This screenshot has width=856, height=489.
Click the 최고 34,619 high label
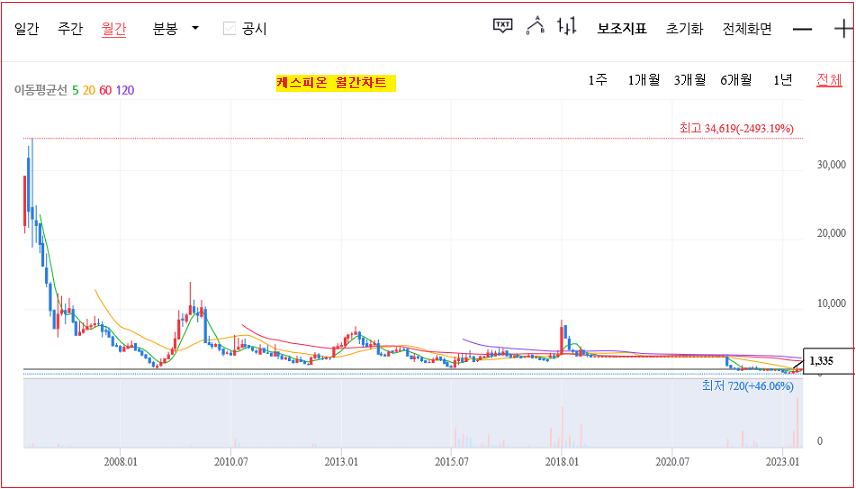tap(736, 129)
